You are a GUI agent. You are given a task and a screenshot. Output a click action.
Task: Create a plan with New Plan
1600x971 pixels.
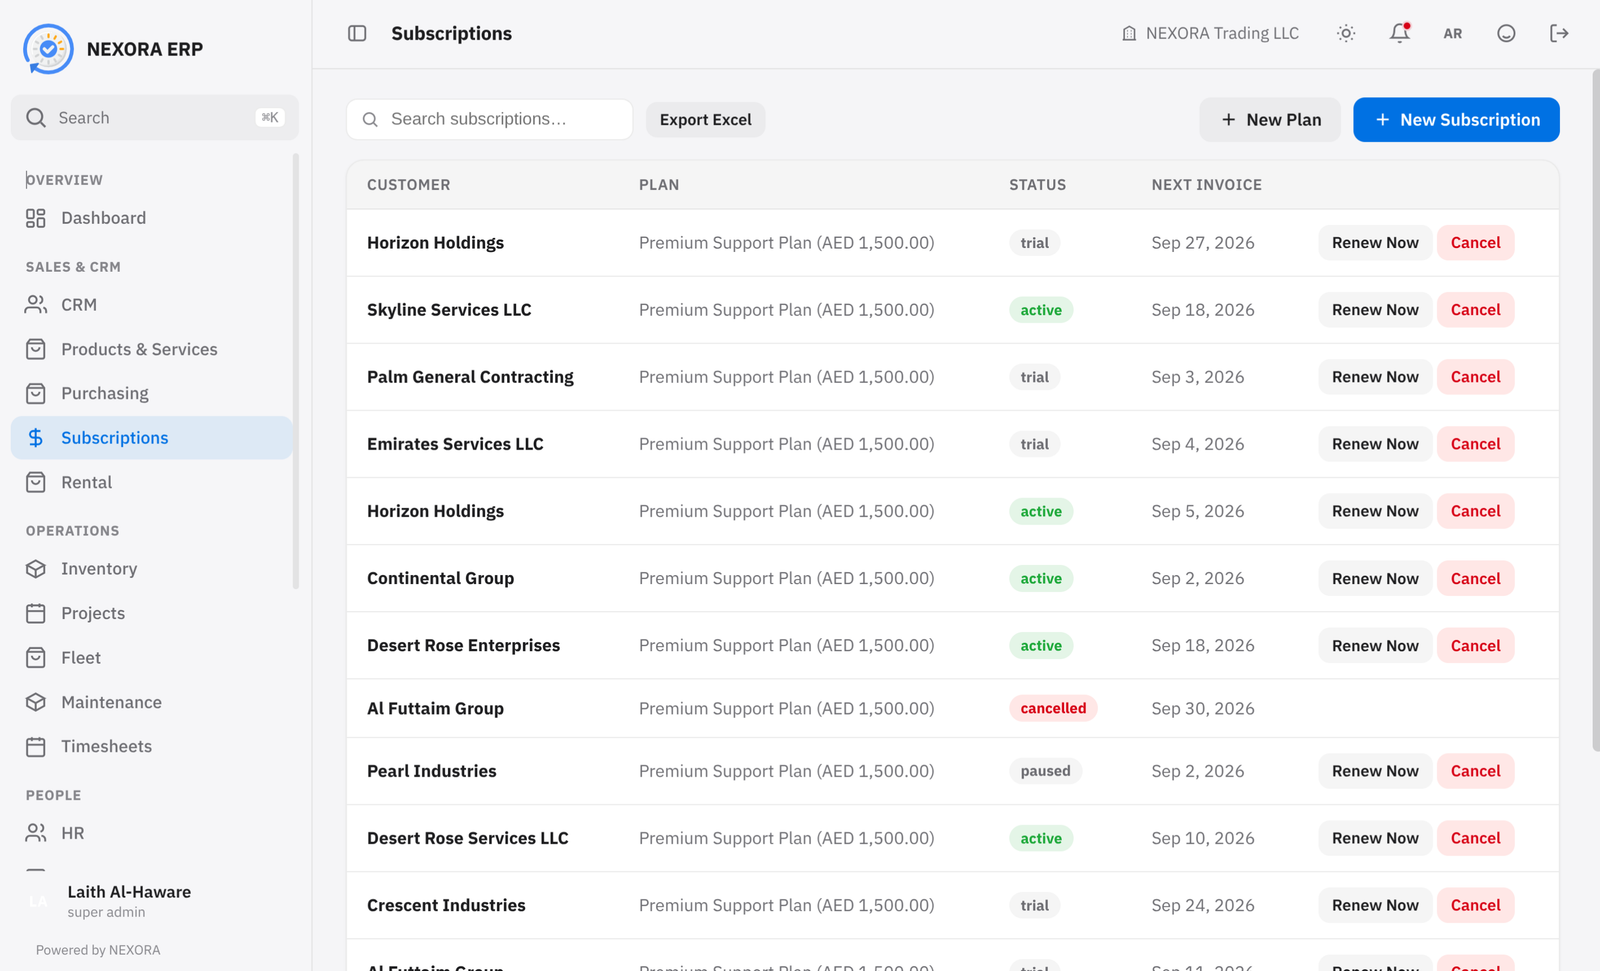pos(1270,120)
